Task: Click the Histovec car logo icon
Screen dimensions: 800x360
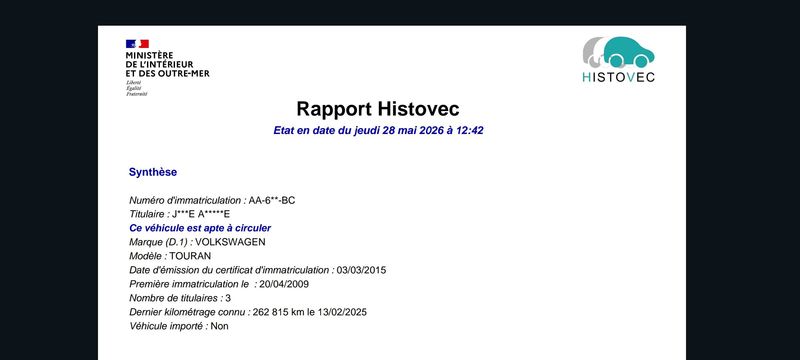Action: pyautogui.click(x=618, y=52)
